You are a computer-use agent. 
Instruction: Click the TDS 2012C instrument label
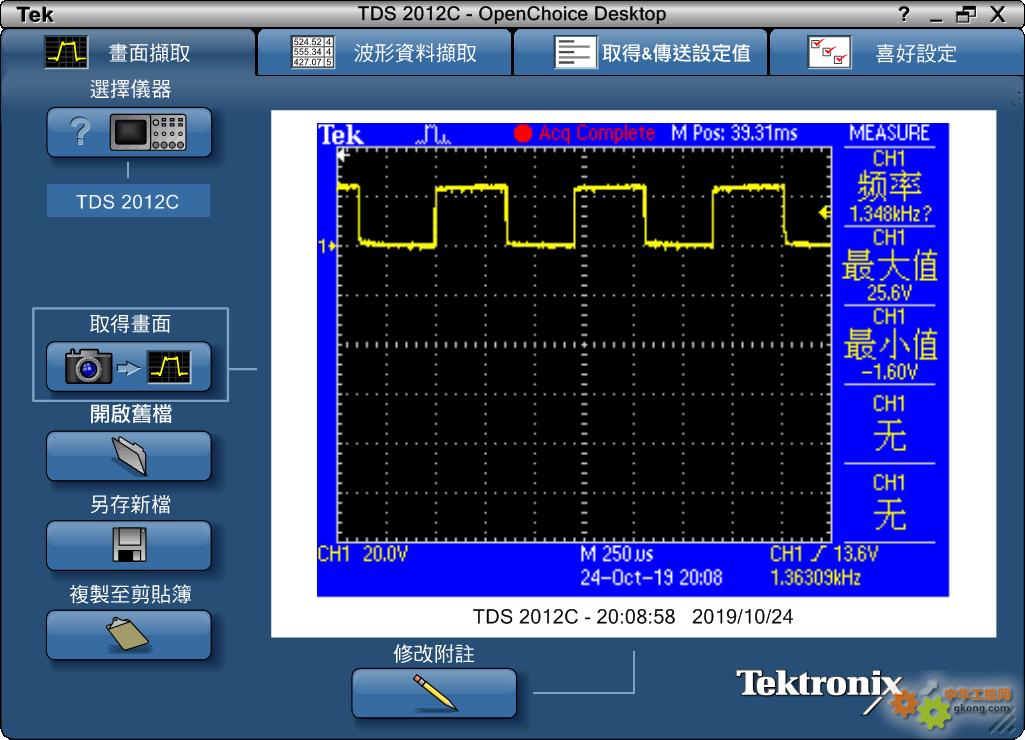coord(128,201)
